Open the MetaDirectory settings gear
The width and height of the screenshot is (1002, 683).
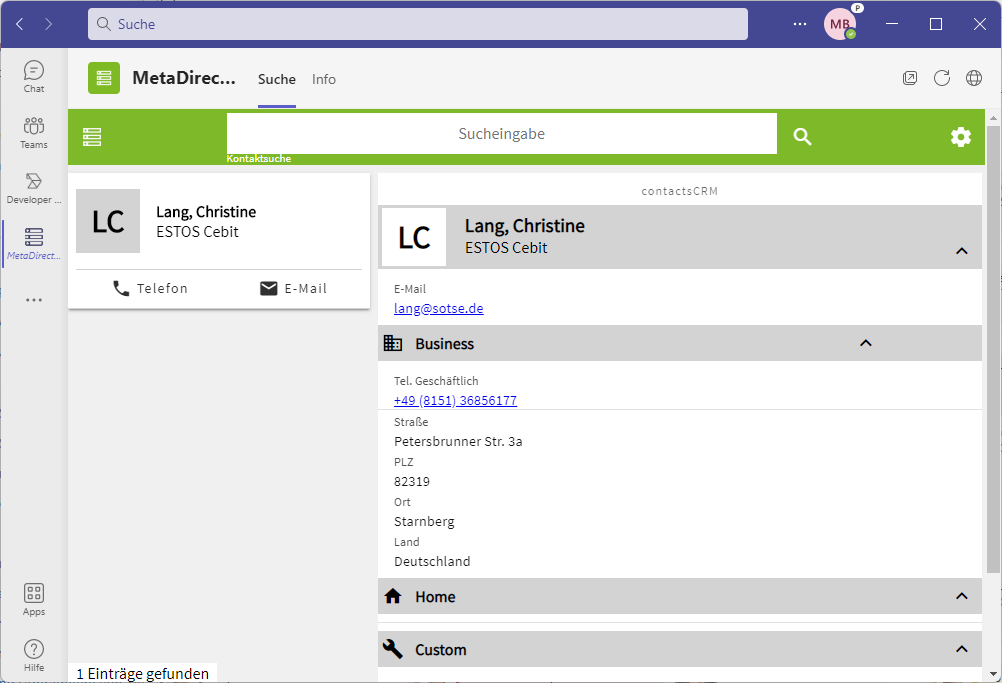(960, 137)
